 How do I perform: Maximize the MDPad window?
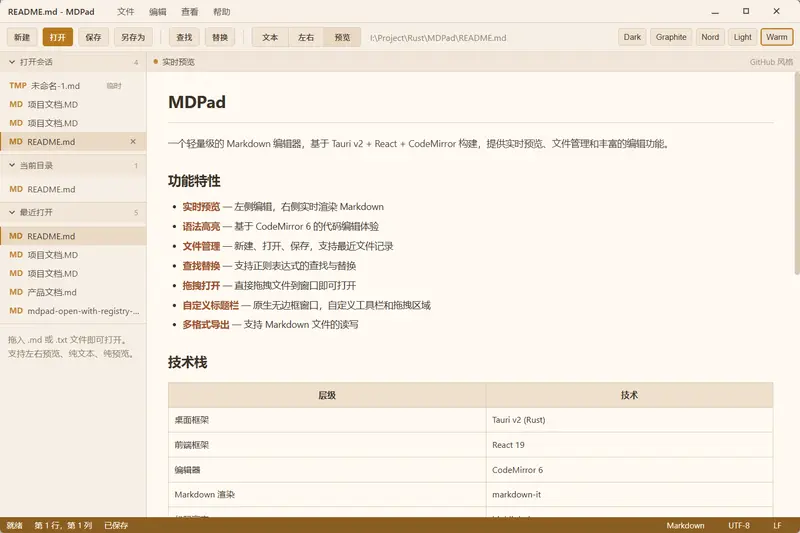[746, 11]
